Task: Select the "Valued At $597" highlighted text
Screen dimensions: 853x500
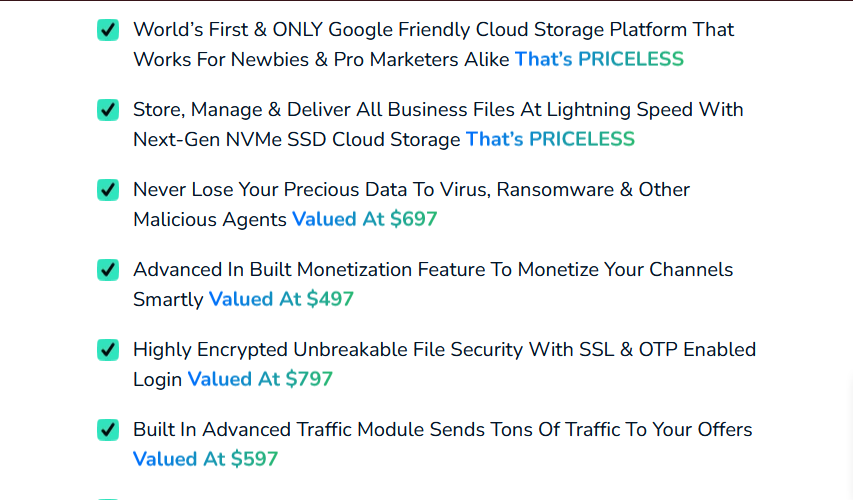Action: click(205, 459)
